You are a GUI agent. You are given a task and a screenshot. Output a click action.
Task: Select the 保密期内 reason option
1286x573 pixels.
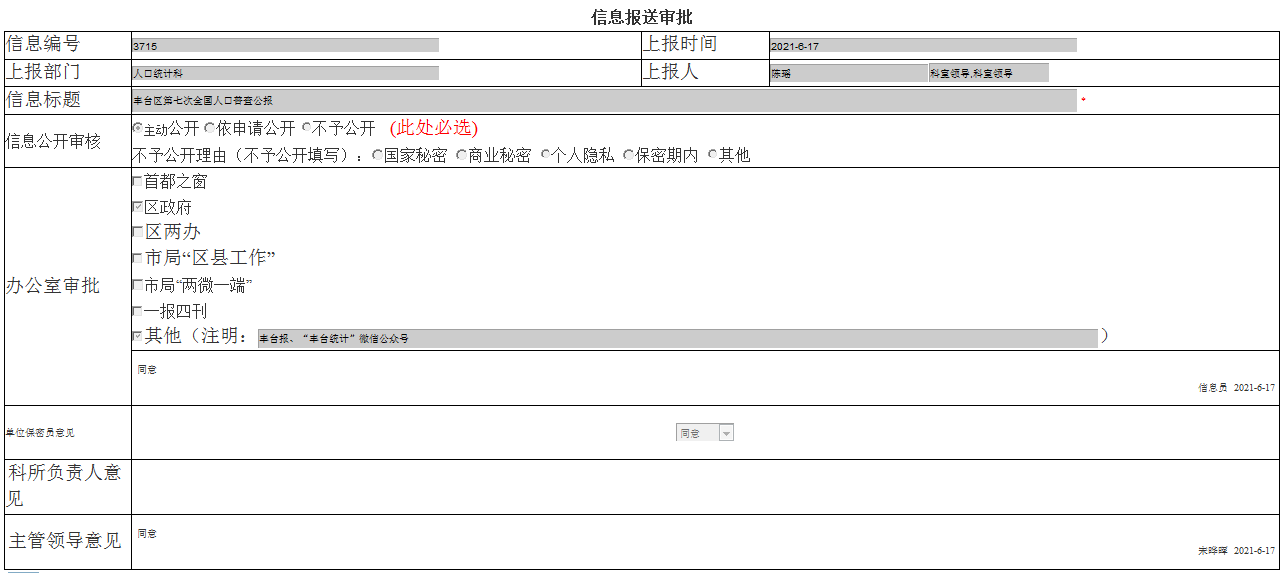pyautogui.click(x=628, y=155)
